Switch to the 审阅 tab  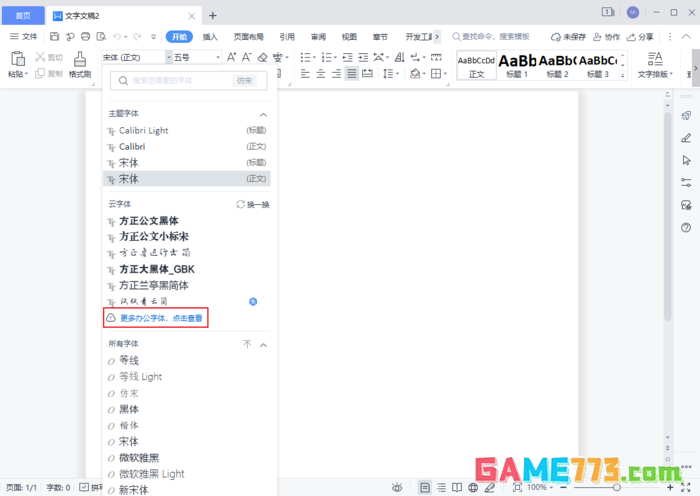pos(318,37)
